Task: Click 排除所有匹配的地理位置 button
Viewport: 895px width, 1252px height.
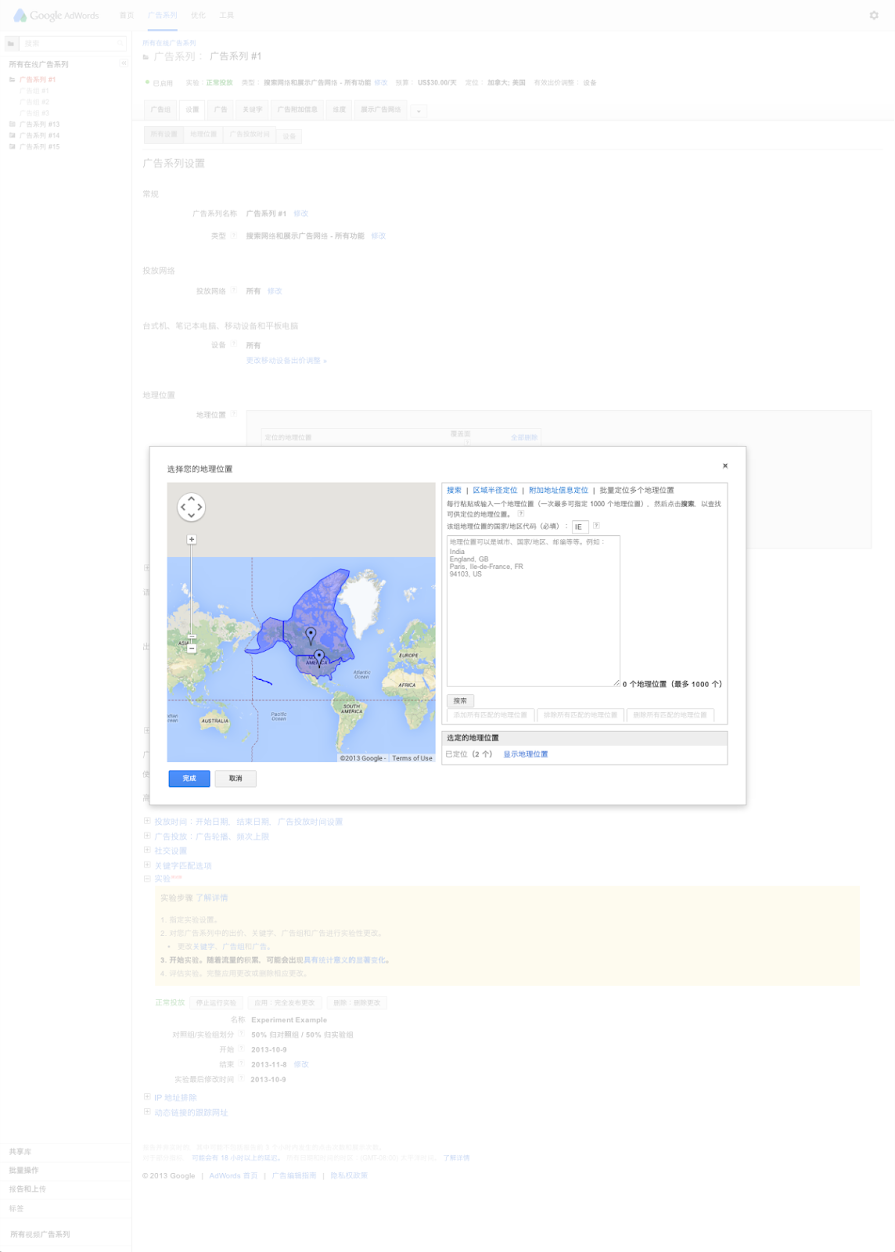Action: tap(580, 716)
